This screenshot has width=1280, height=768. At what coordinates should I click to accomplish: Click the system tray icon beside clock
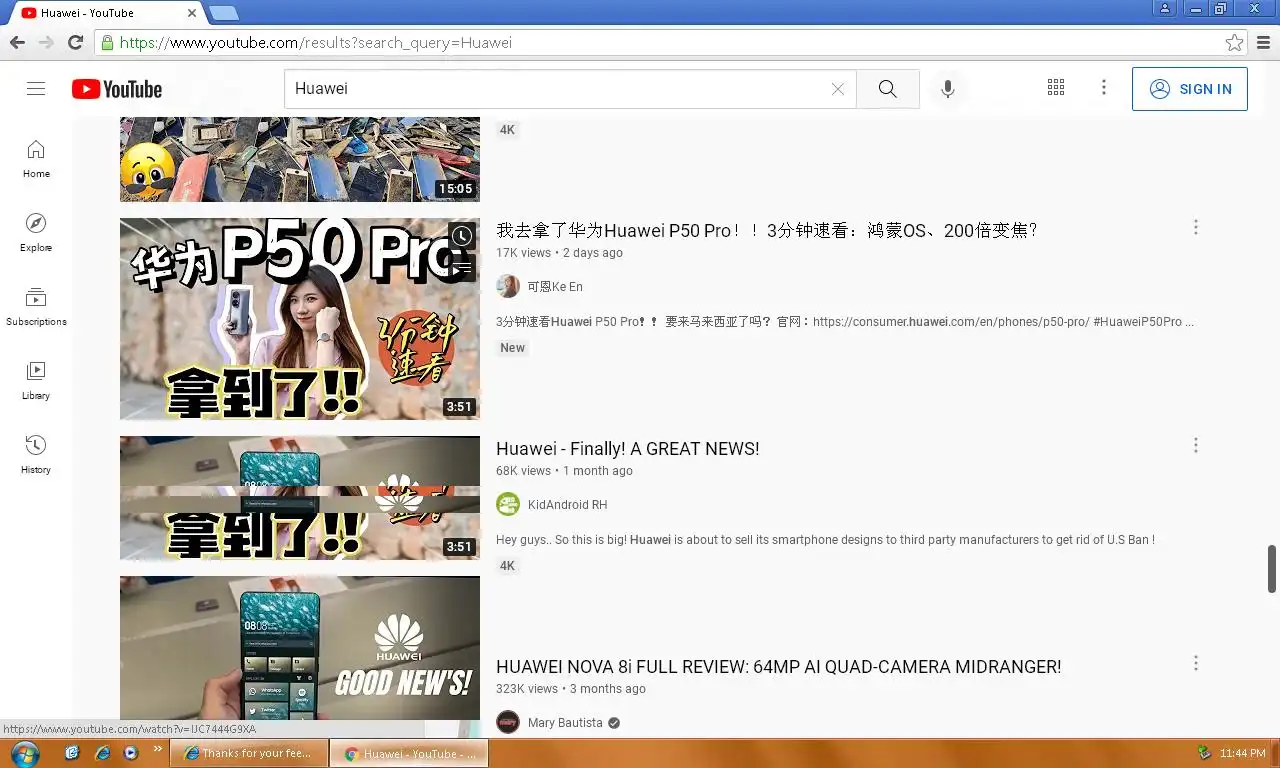pos(1203,753)
